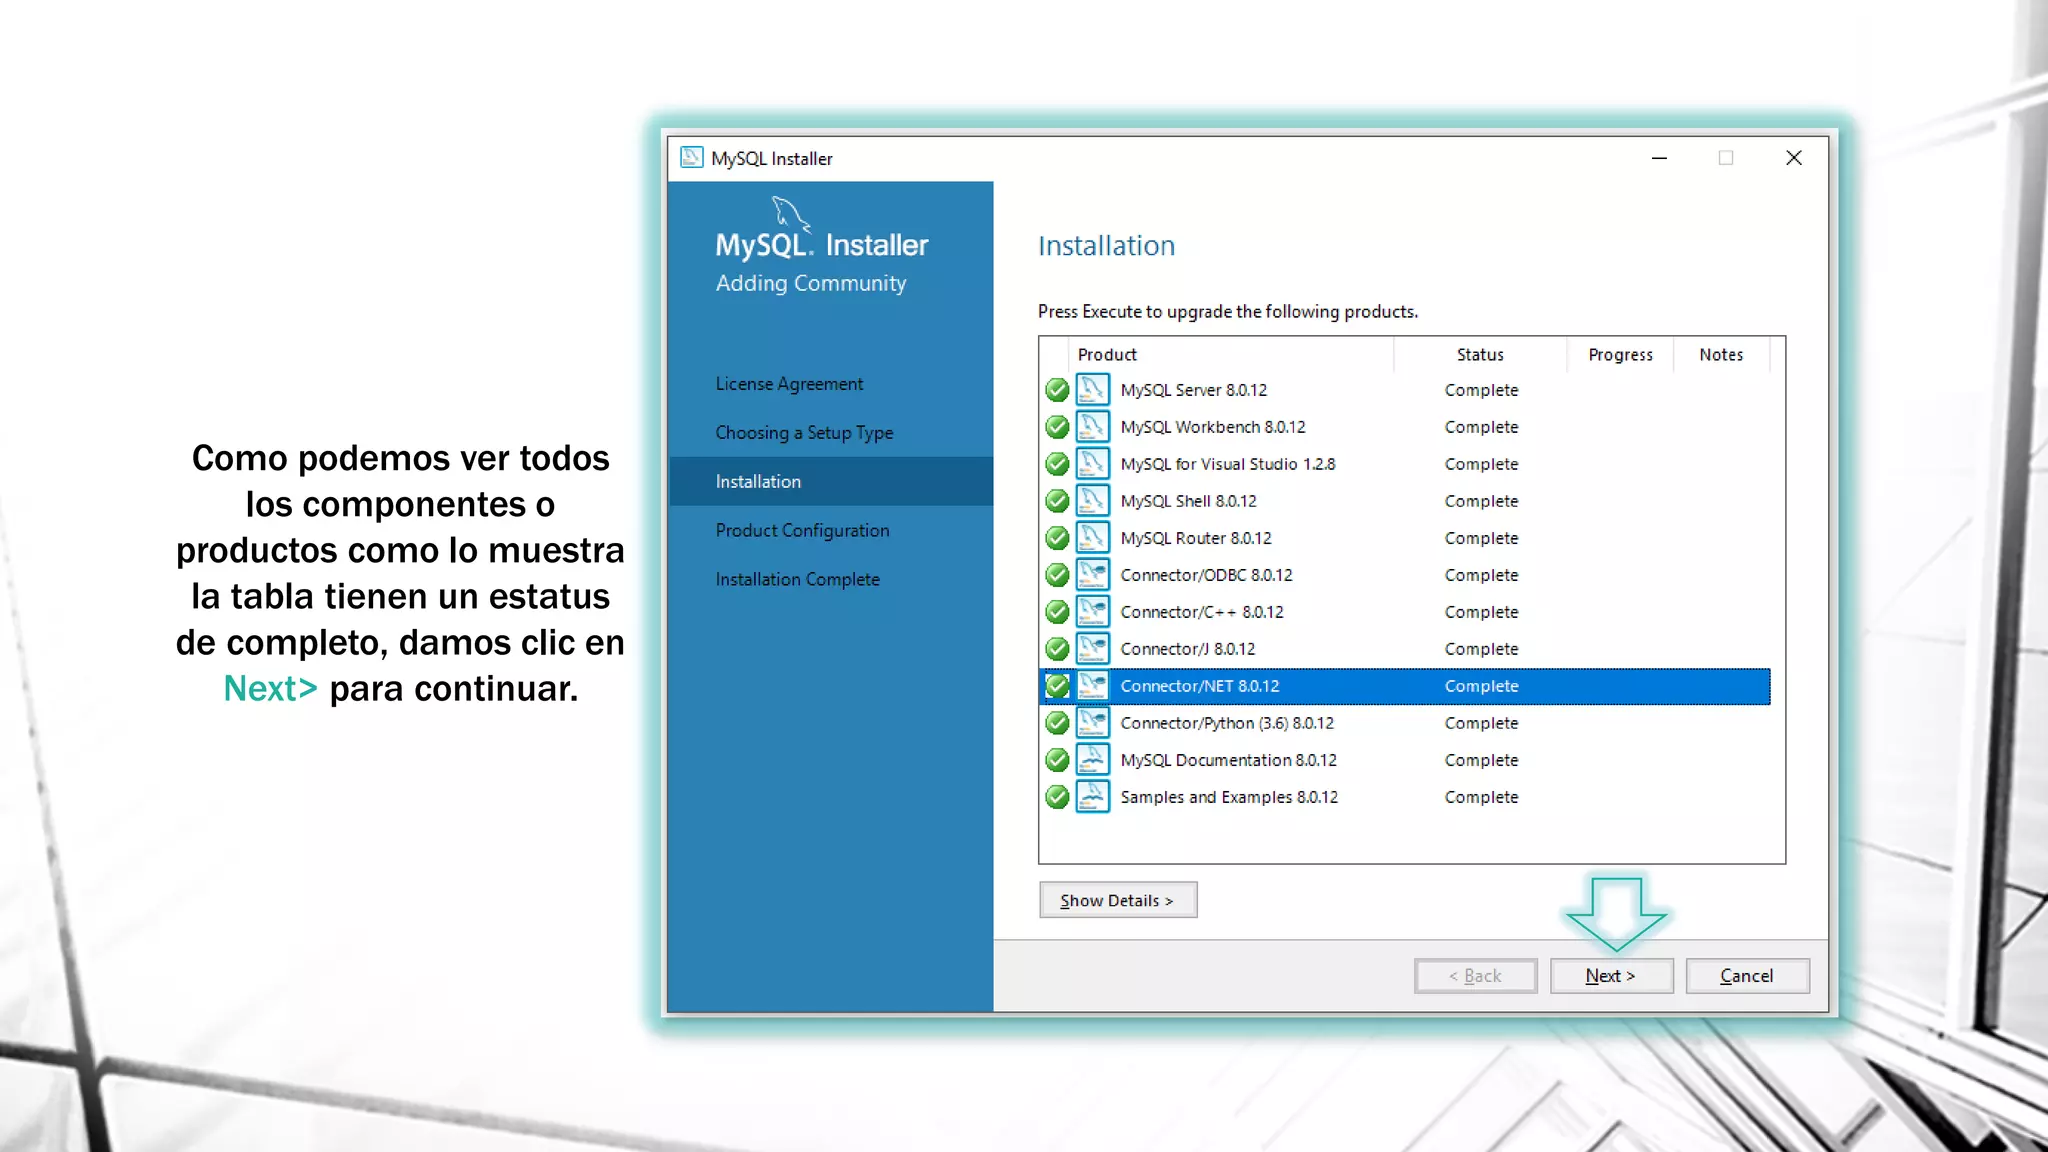Open Installation Complete step in sidebar
The width and height of the screenshot is (2048, 1152).
797,580
